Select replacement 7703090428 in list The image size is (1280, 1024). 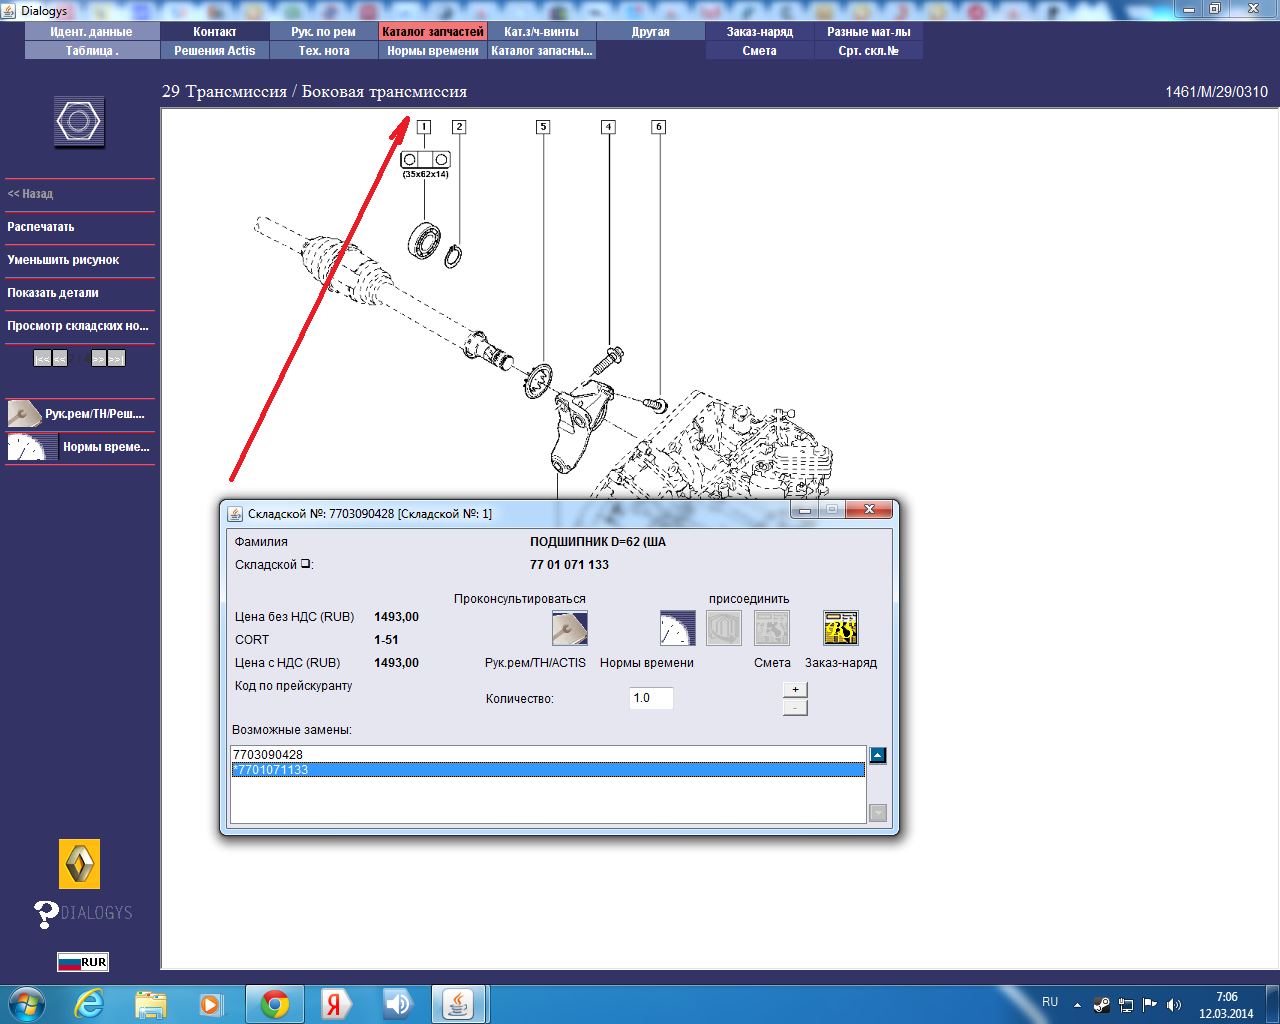(548, 755)
